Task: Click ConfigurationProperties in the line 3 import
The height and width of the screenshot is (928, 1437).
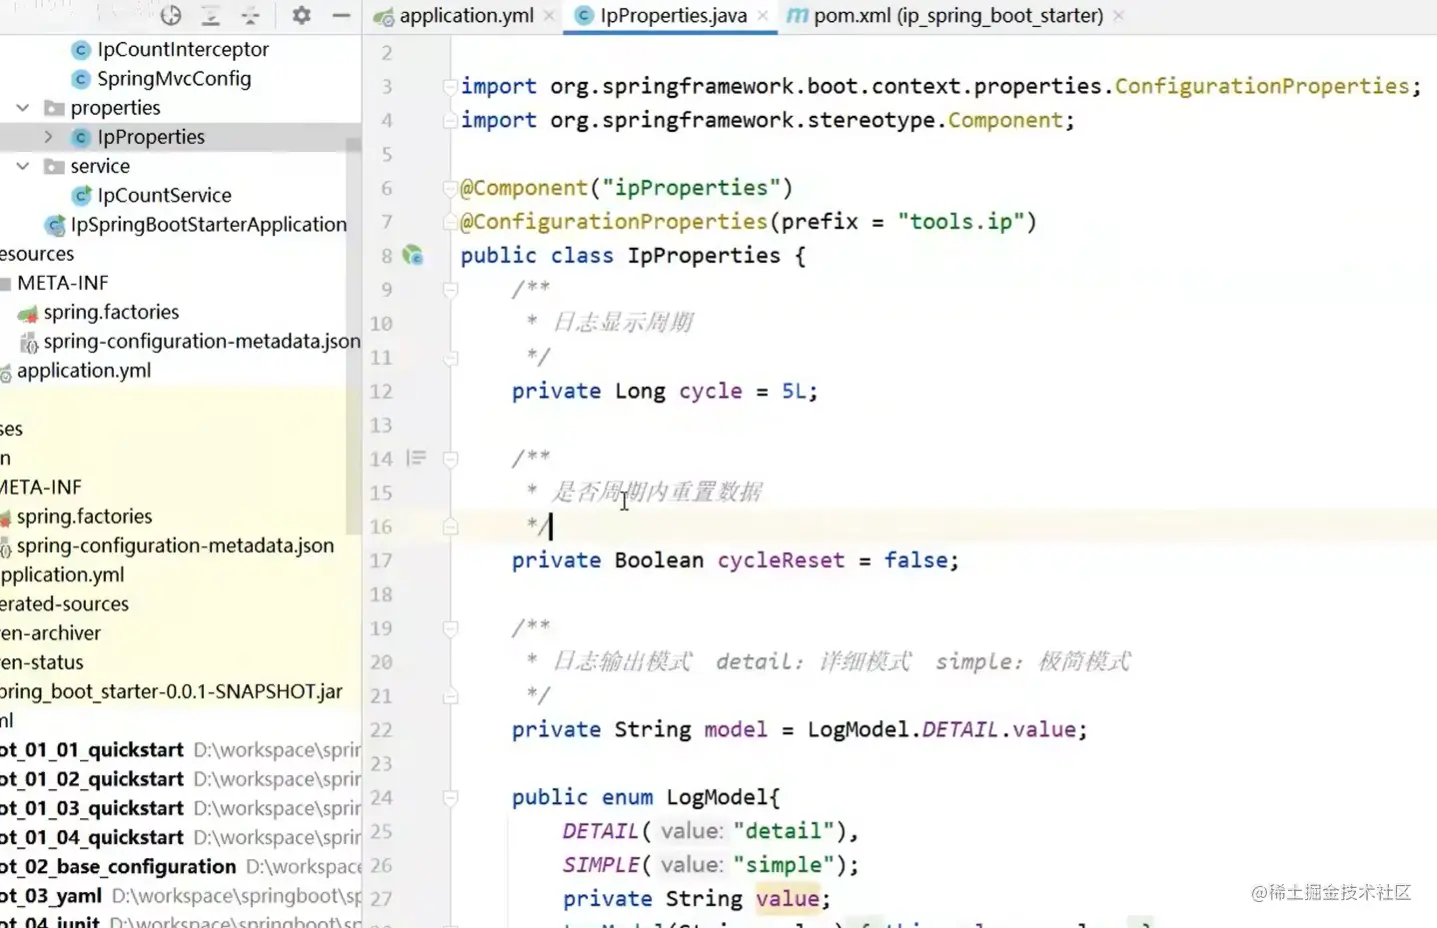Action: click(x=1262, y=86)
